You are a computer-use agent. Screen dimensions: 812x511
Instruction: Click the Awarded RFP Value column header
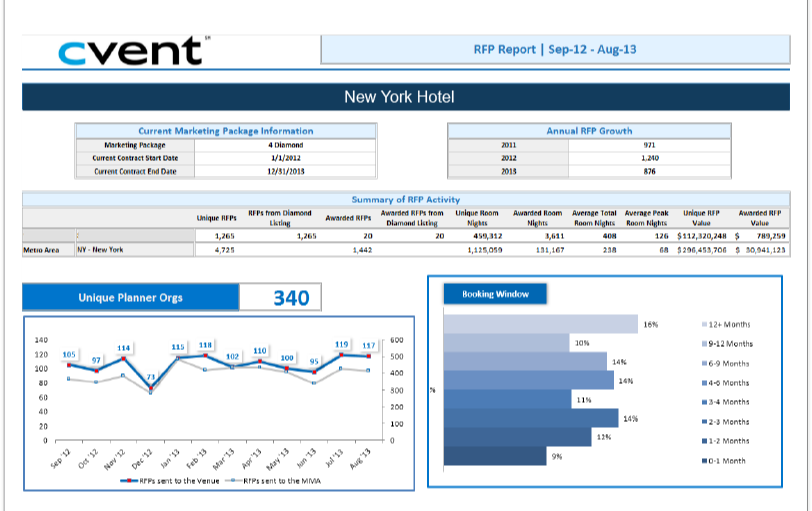760,218
